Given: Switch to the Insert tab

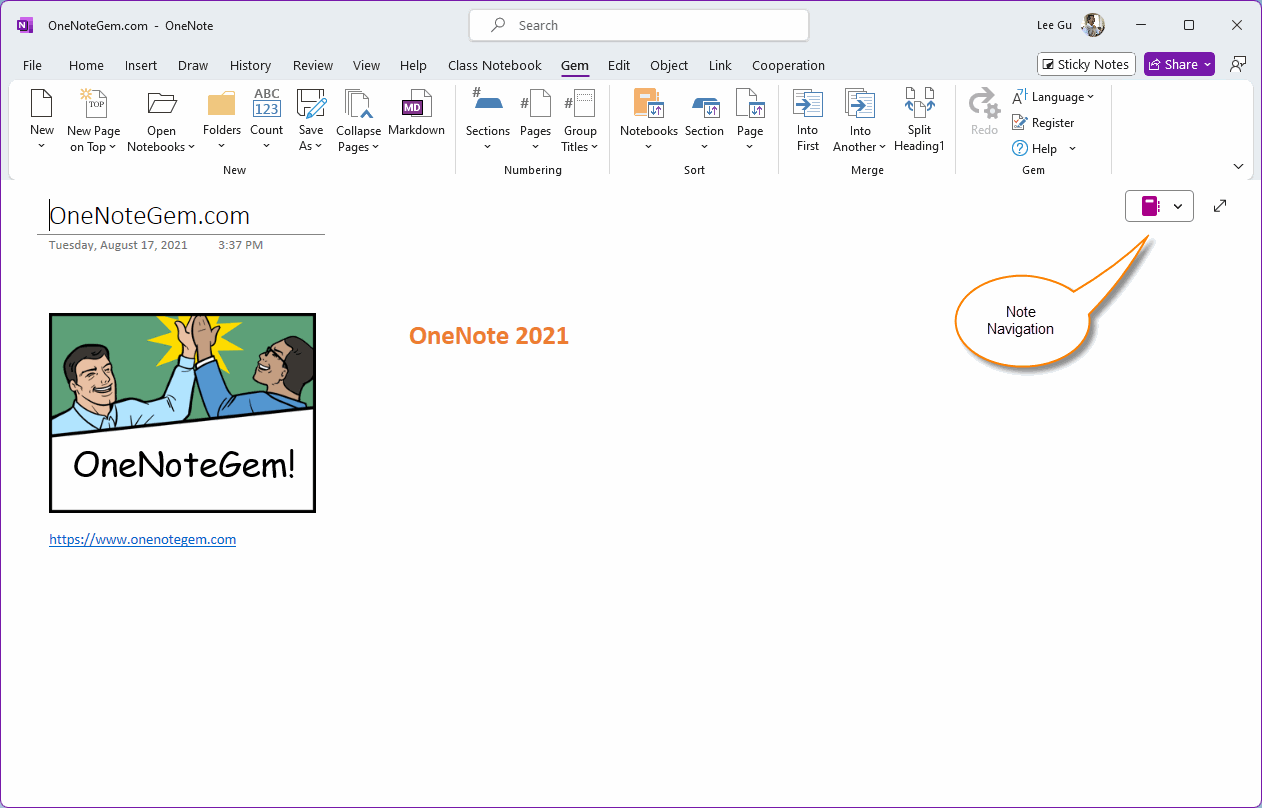Looking at the screenshot, I should (x=141, y=65).
